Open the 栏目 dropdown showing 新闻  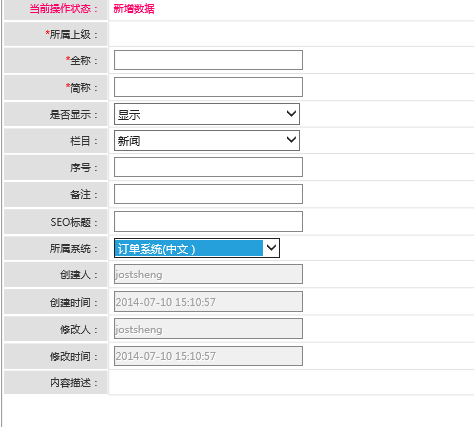tap(207, 140)
